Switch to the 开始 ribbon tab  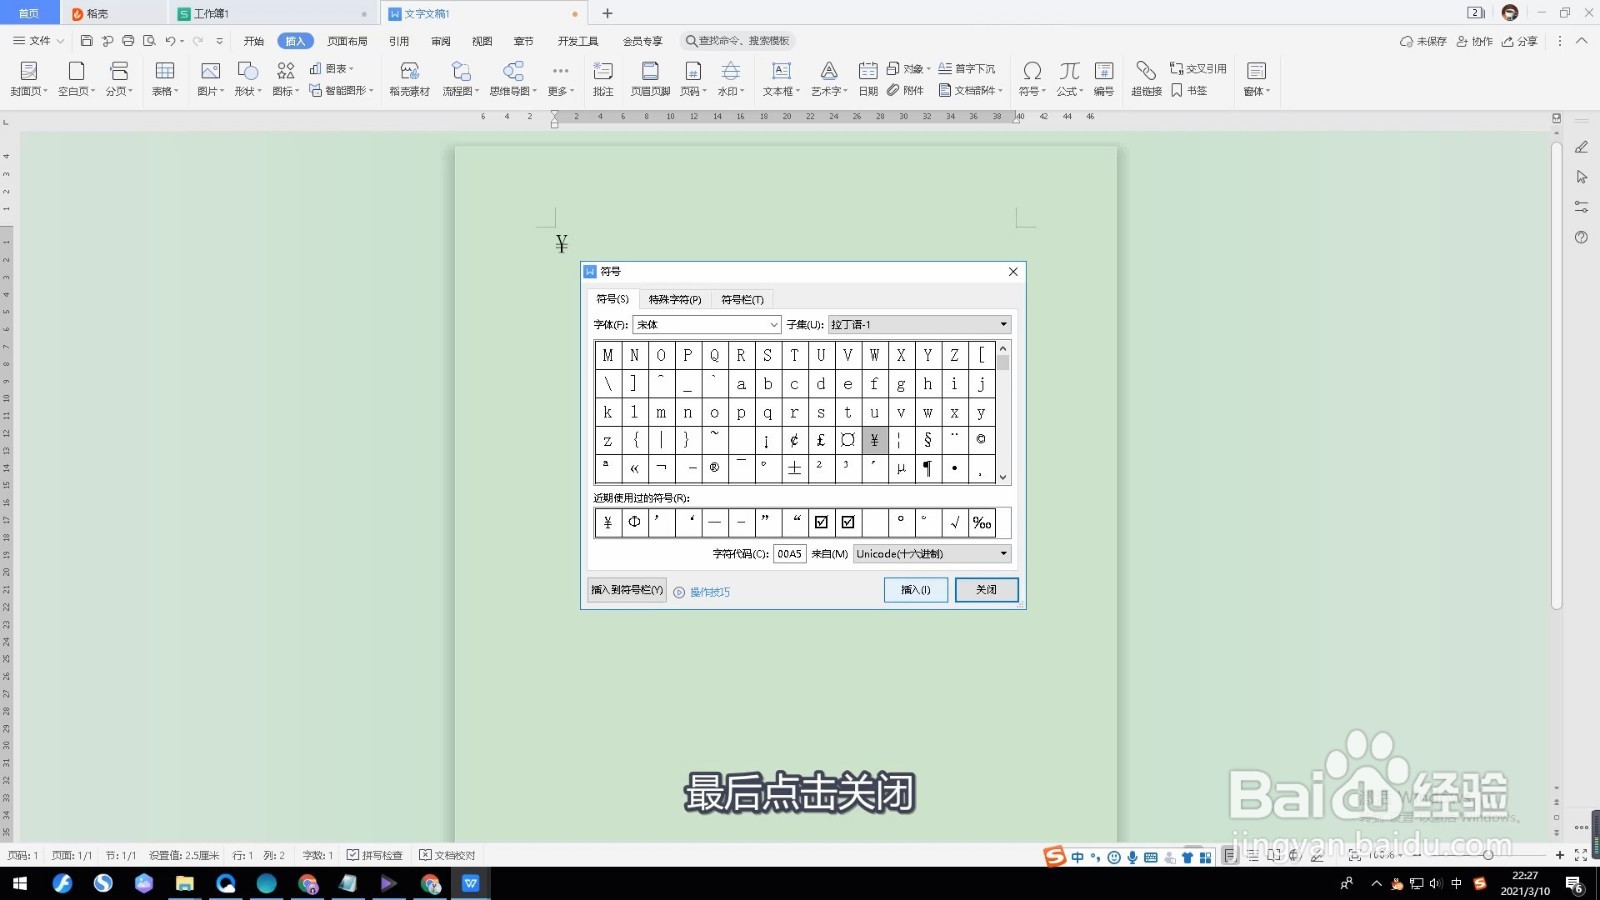[254, 41]
